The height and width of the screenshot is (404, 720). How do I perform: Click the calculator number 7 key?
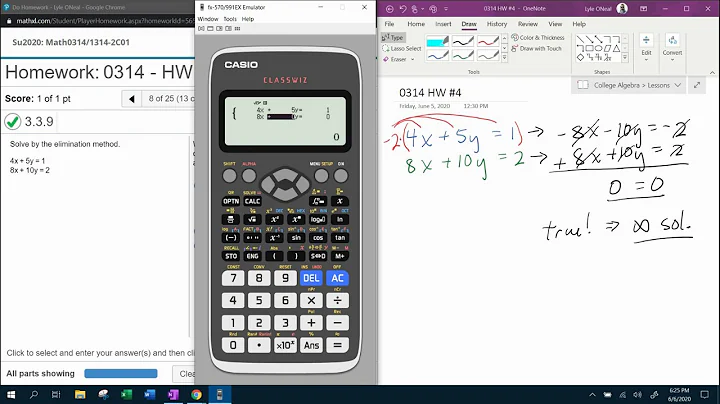point(233,278)
